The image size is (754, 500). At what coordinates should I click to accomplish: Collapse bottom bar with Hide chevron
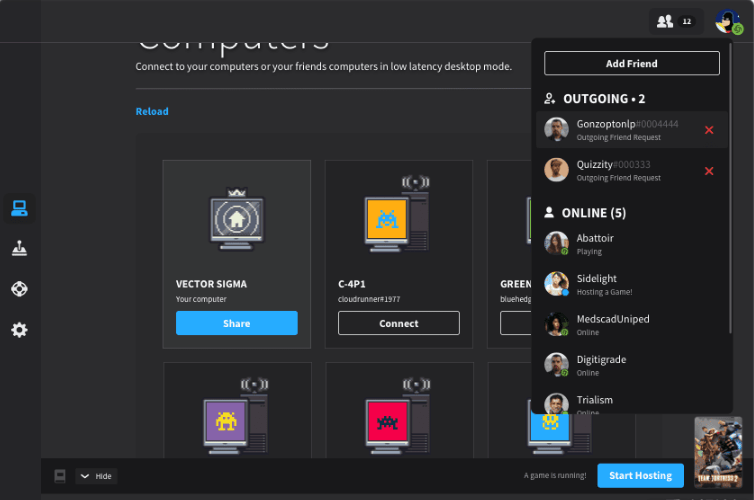(x=96, y=476)
